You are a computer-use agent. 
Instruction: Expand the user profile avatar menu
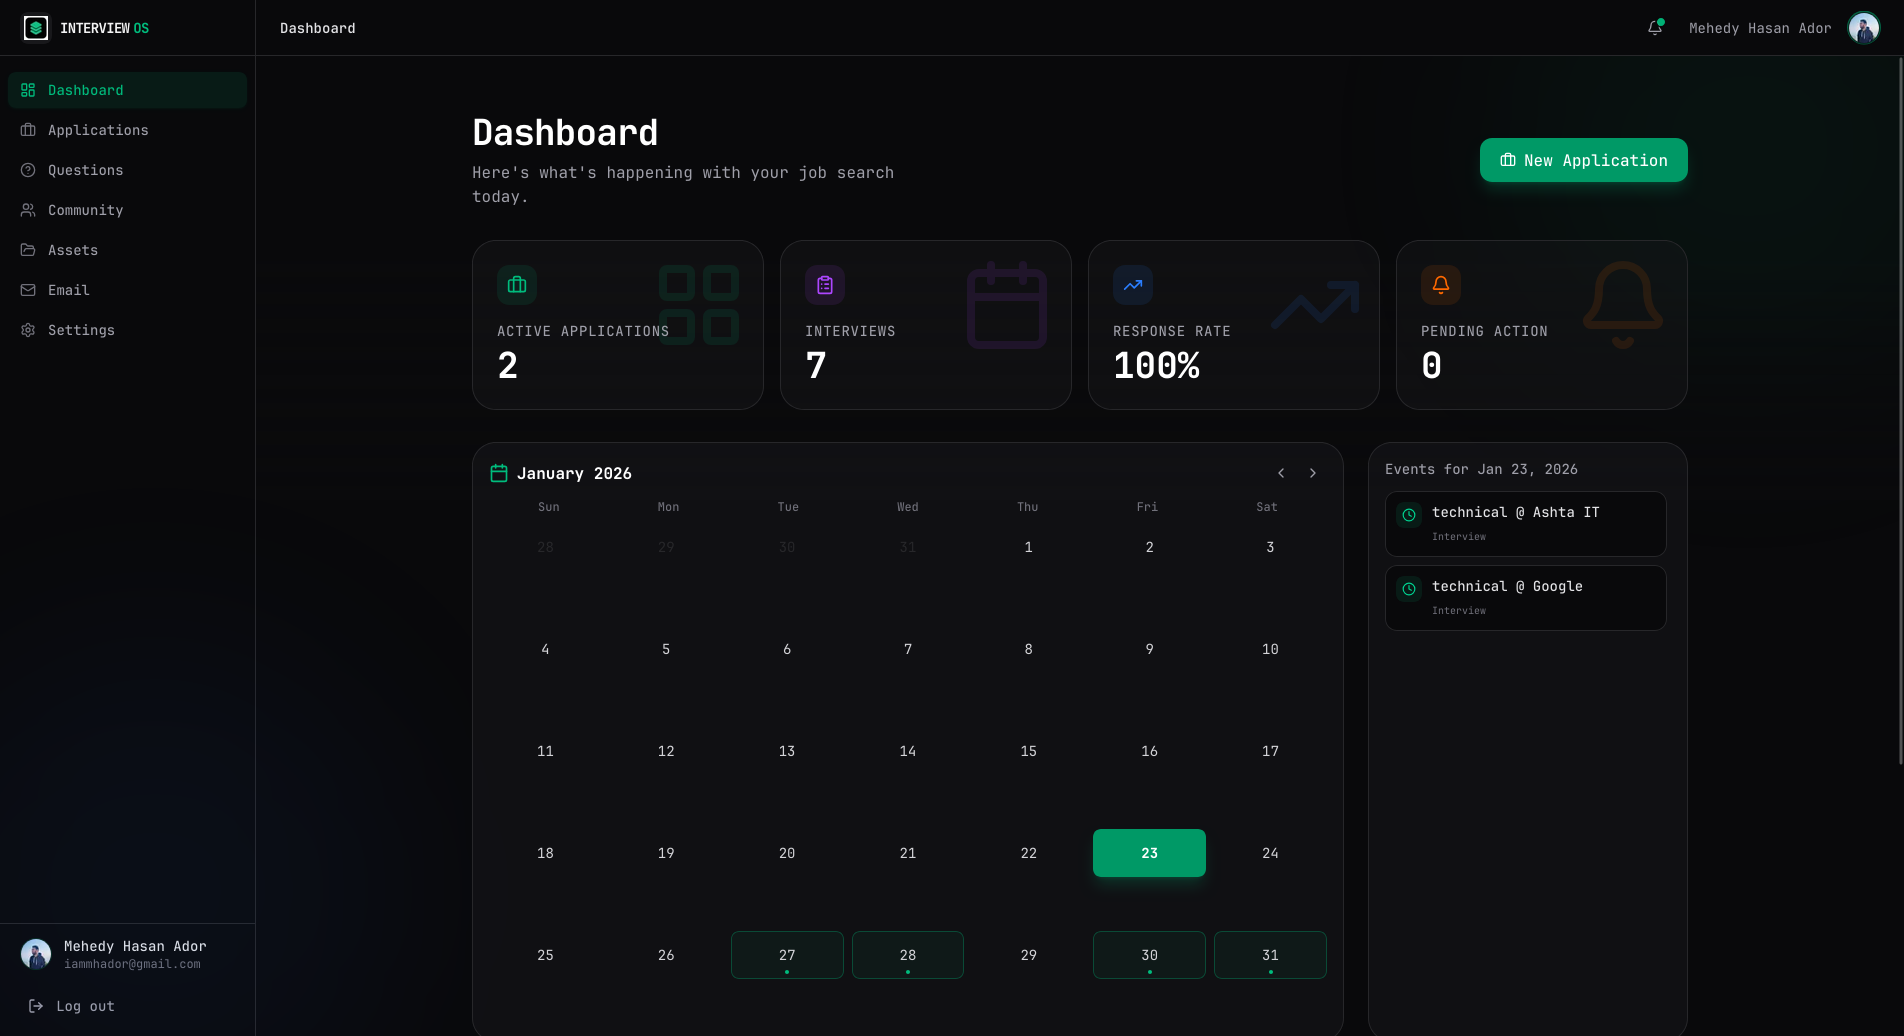click(1863, 27)
